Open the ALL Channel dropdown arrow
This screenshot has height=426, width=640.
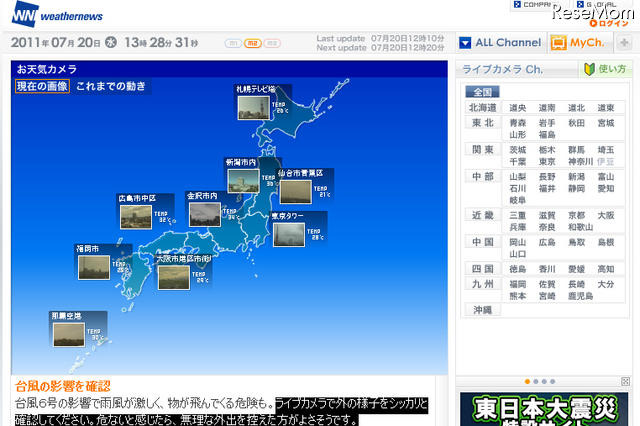[465, 42]
